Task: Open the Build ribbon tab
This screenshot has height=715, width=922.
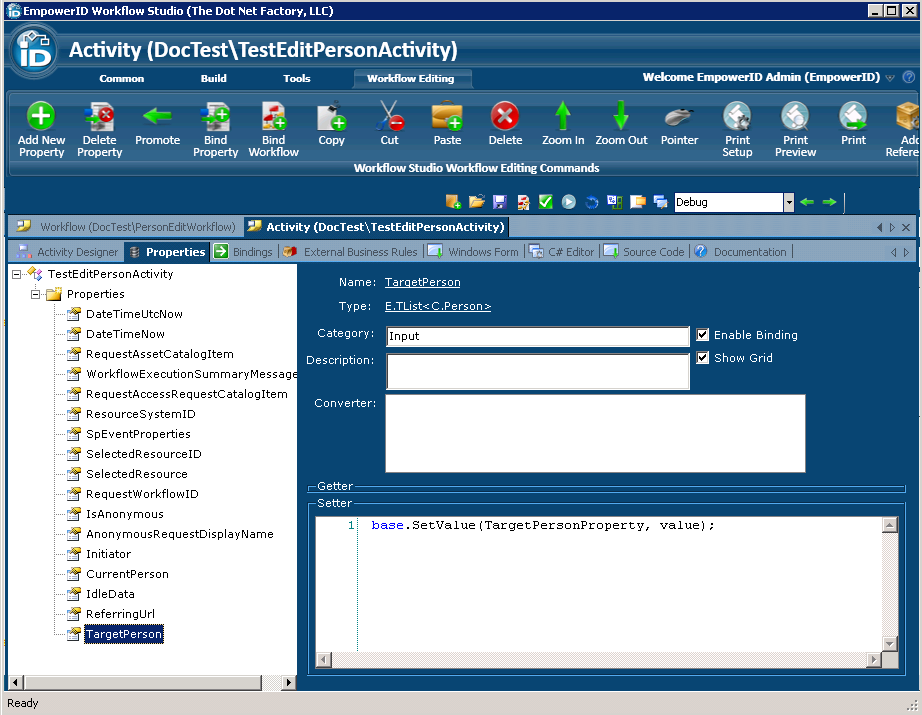Action: click(x=213, y=78)
